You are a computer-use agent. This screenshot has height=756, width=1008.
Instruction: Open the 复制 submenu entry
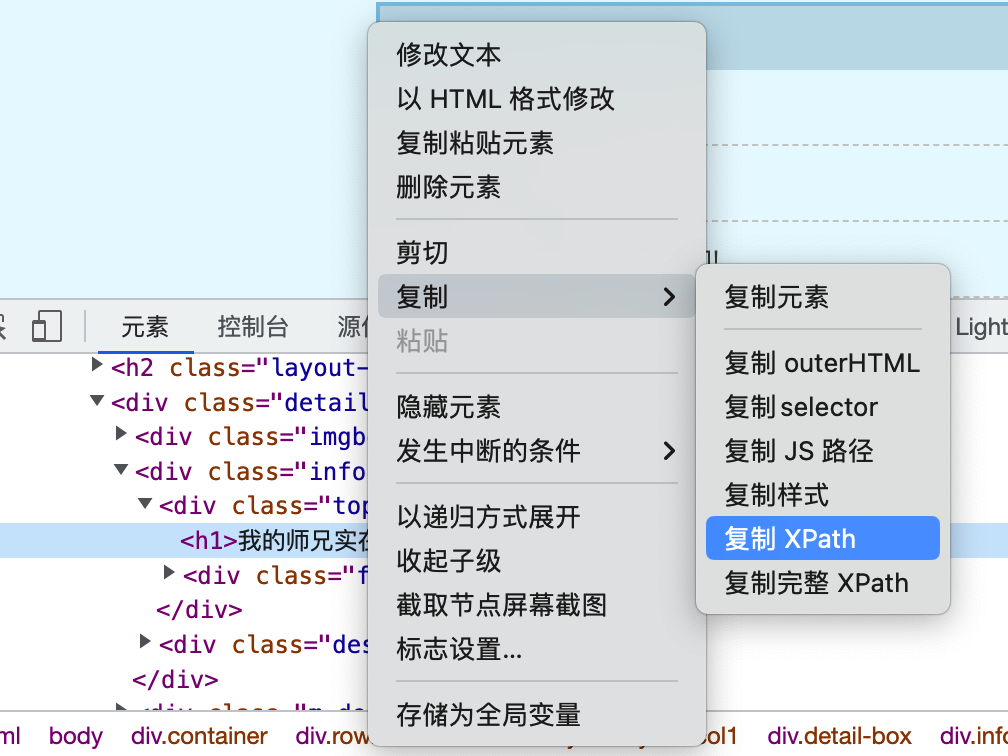tap(537, 296)
